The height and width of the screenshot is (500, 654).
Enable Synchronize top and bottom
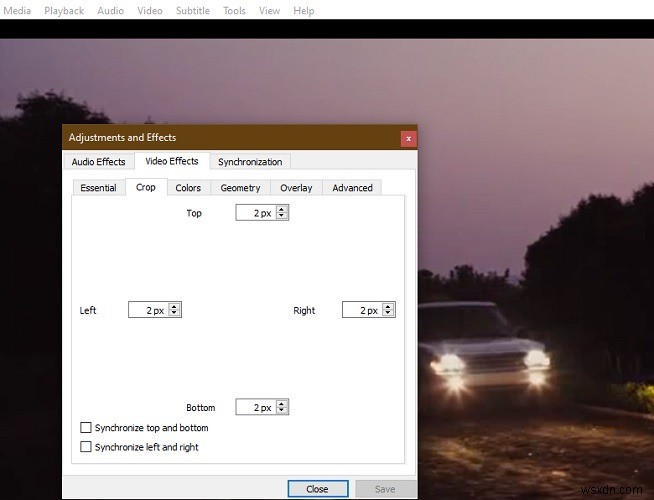coord(86,427)
